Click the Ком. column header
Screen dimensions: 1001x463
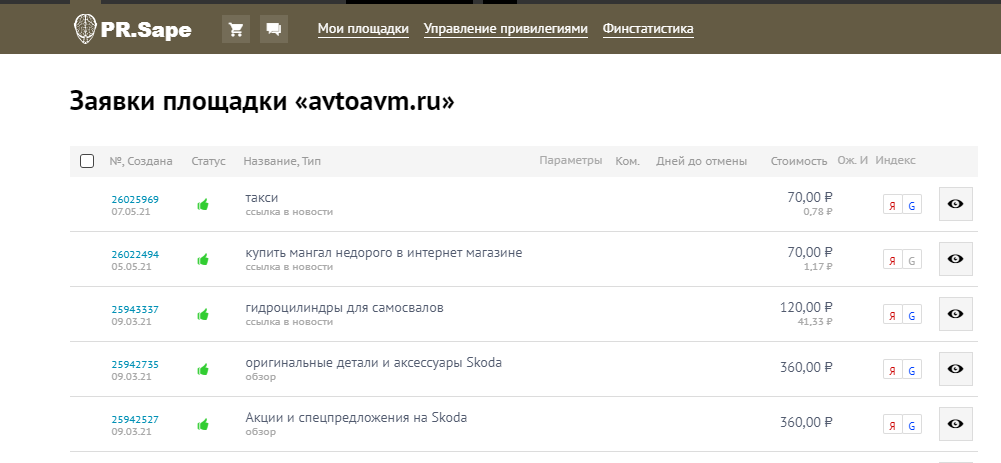[628, 161]
